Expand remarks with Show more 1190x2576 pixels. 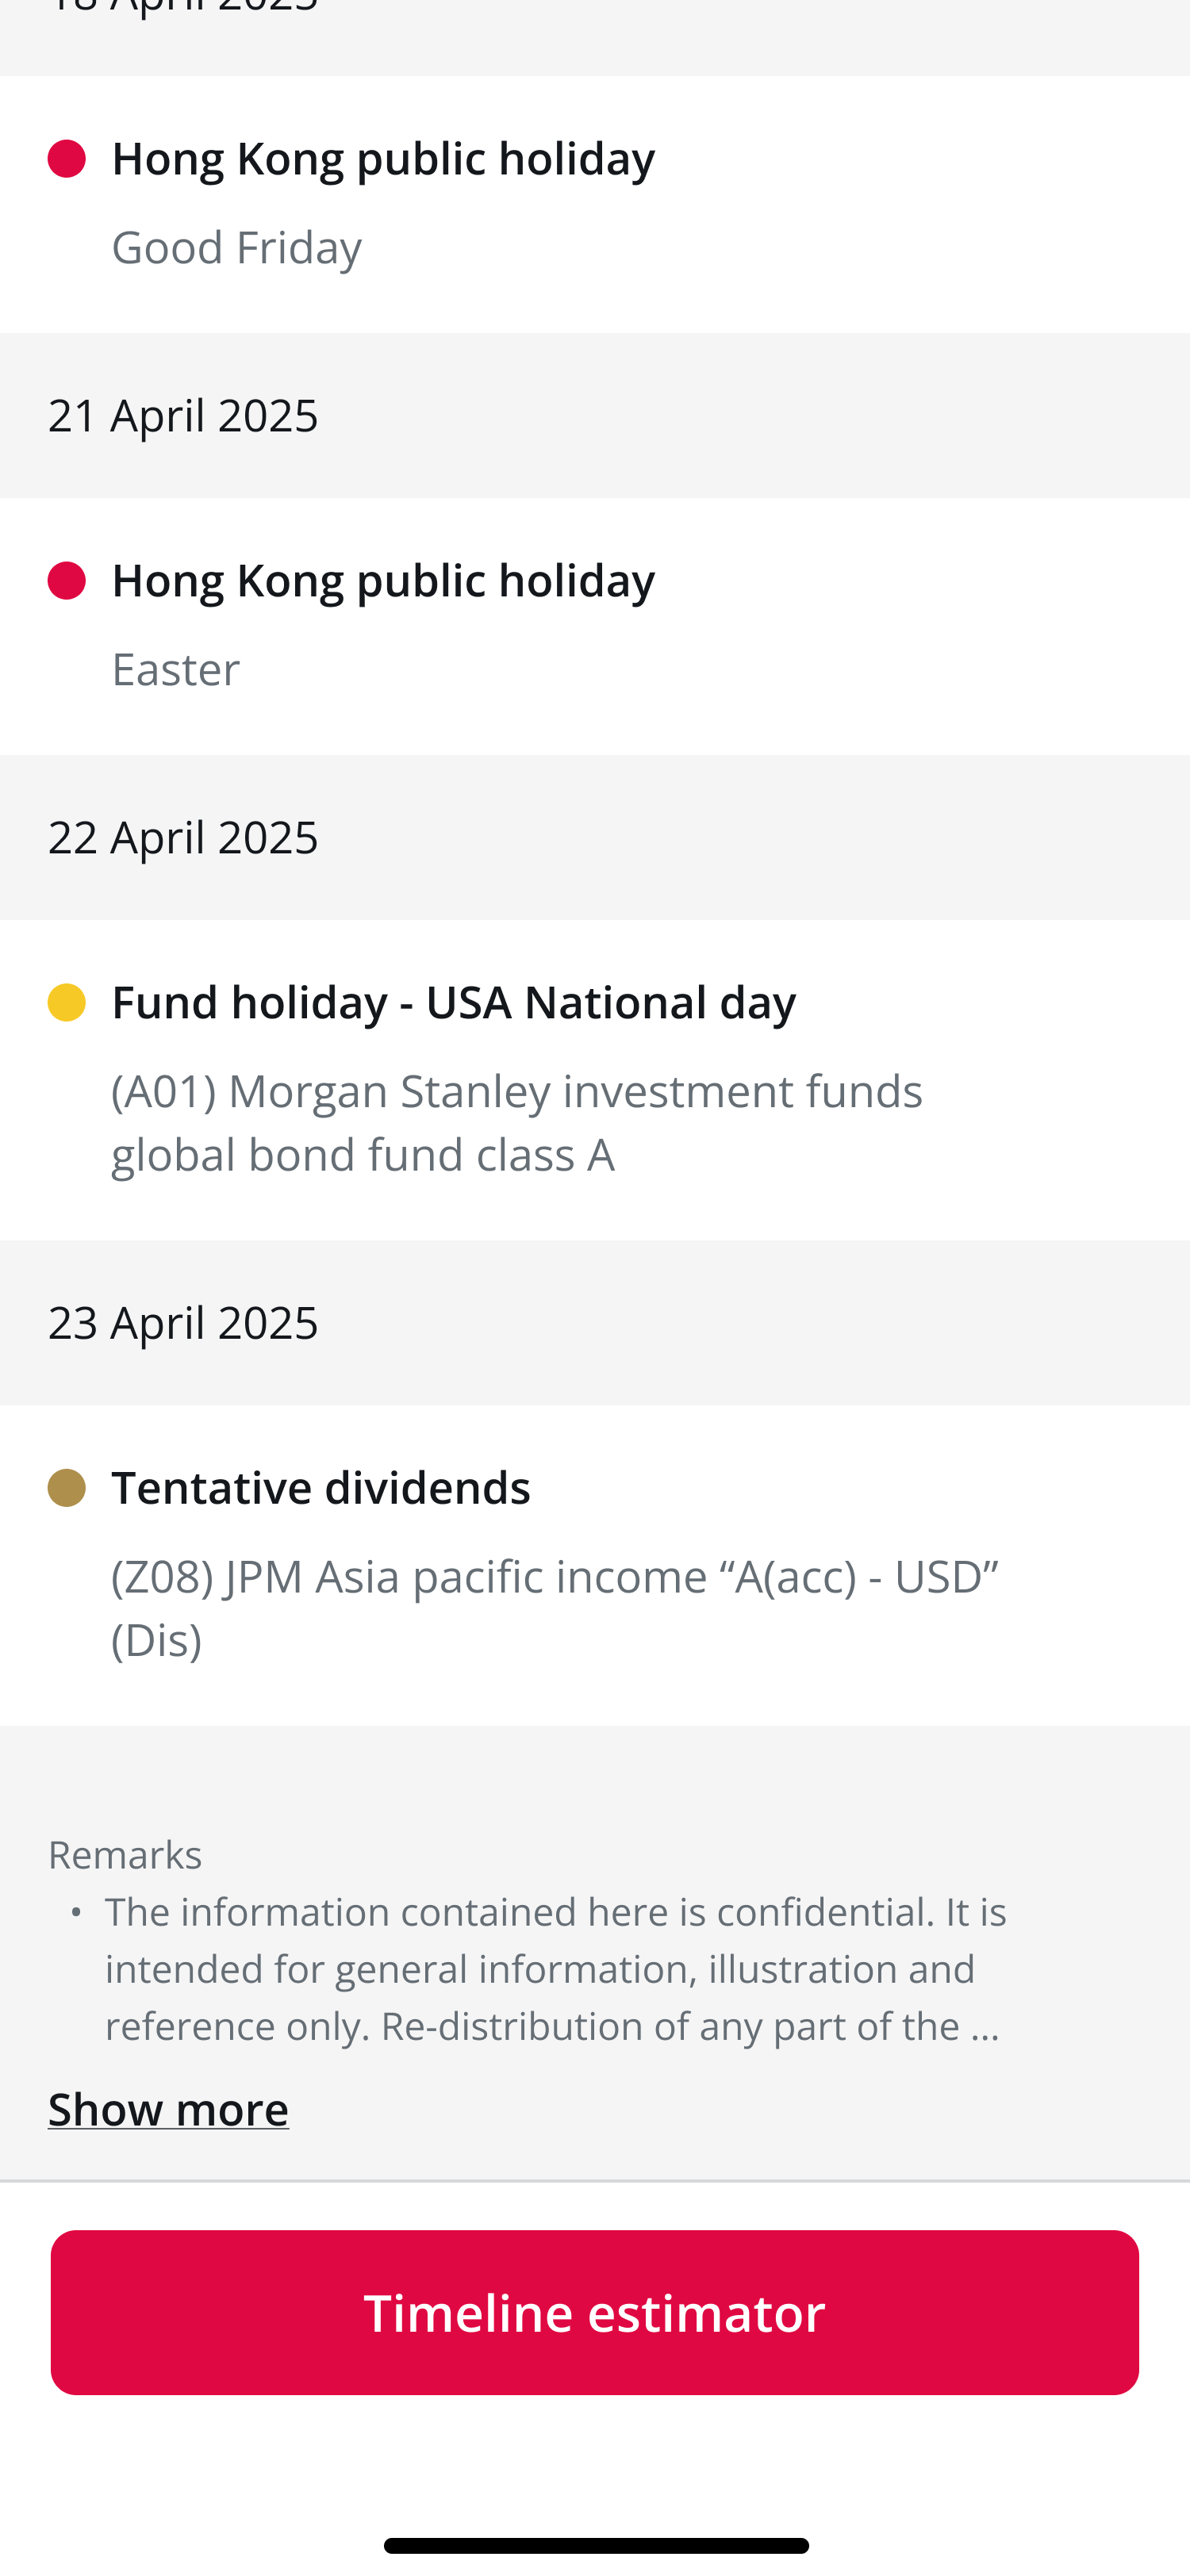[168, 2109]
